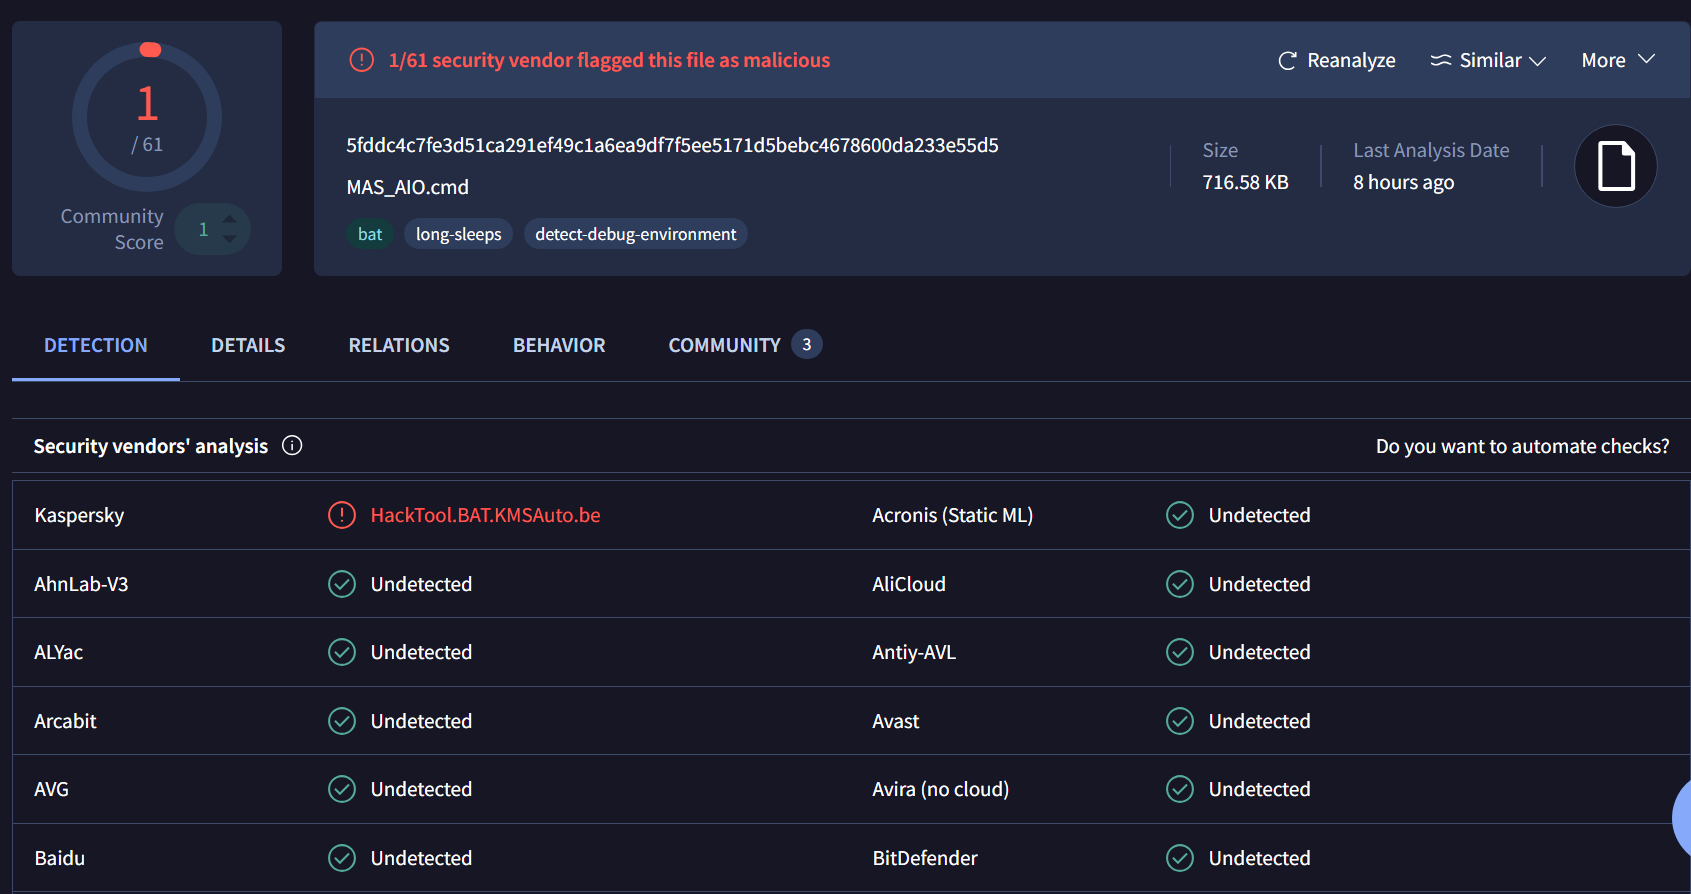Click the file type icon

click(1615, 166)
